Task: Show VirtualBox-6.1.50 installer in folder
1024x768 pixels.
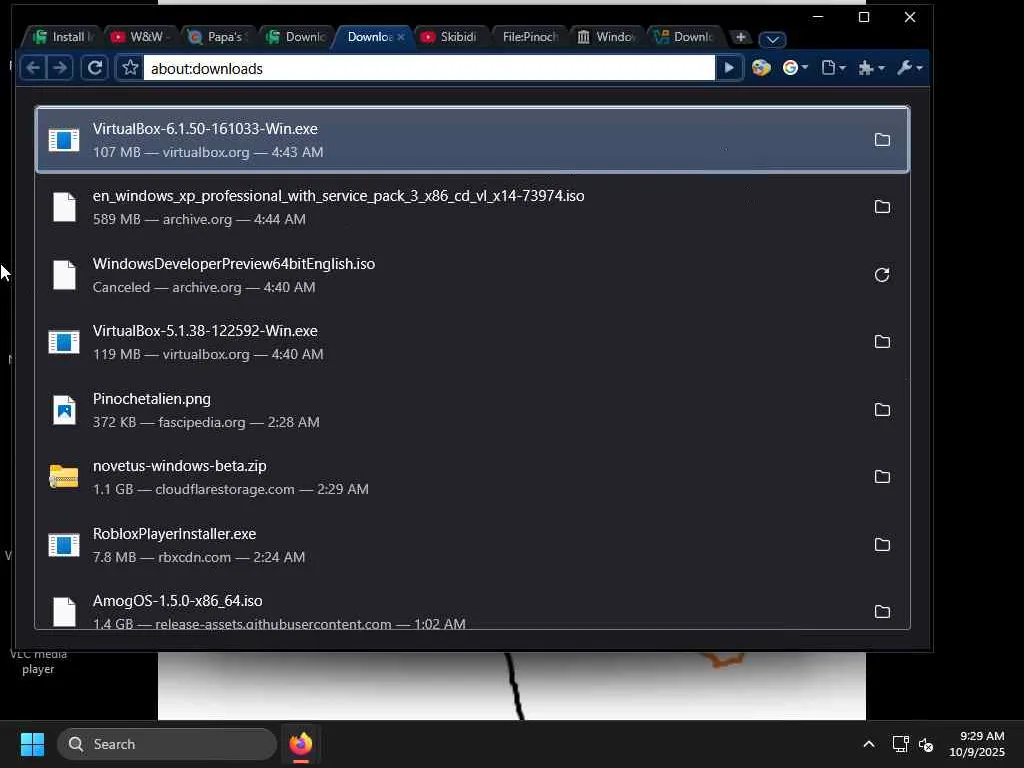Action: (882, 140)
